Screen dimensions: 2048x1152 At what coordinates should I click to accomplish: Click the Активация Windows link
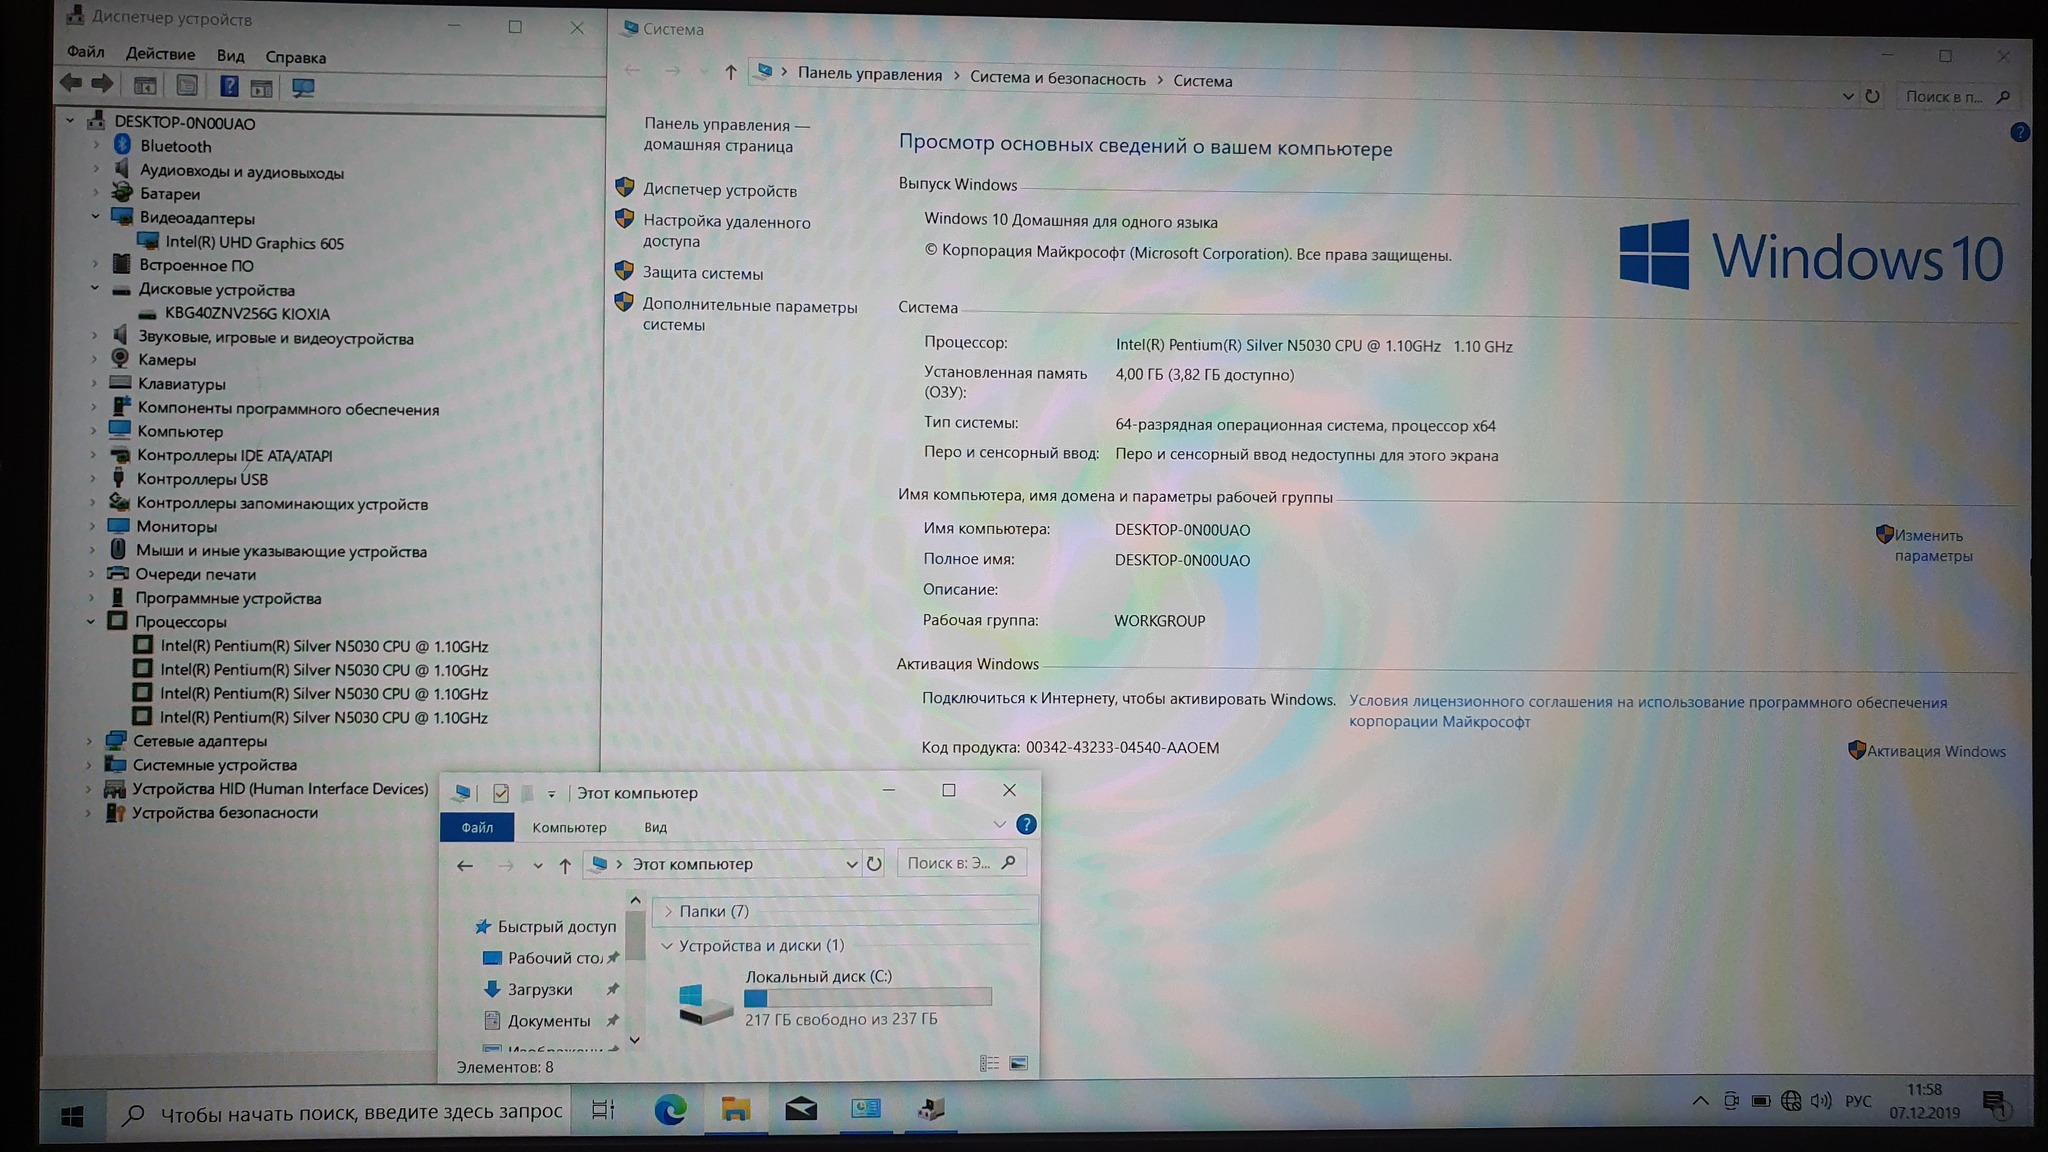1935,752
